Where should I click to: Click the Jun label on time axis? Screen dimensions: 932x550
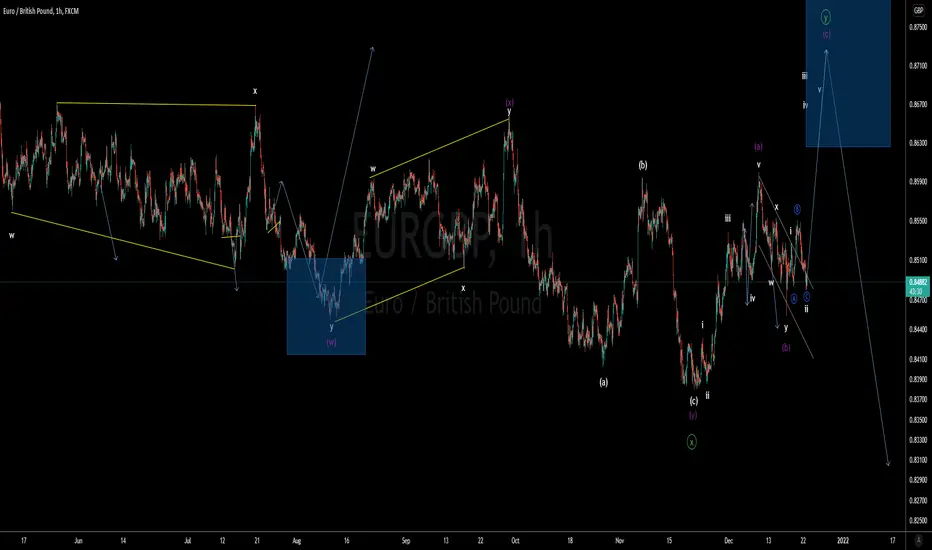(x=78, y=540)
